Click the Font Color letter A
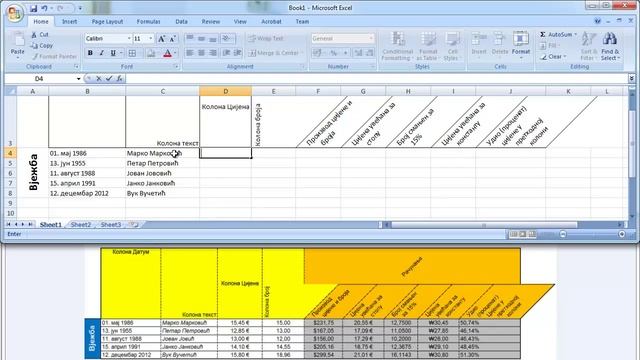640x360 pixels. [167, 53]
